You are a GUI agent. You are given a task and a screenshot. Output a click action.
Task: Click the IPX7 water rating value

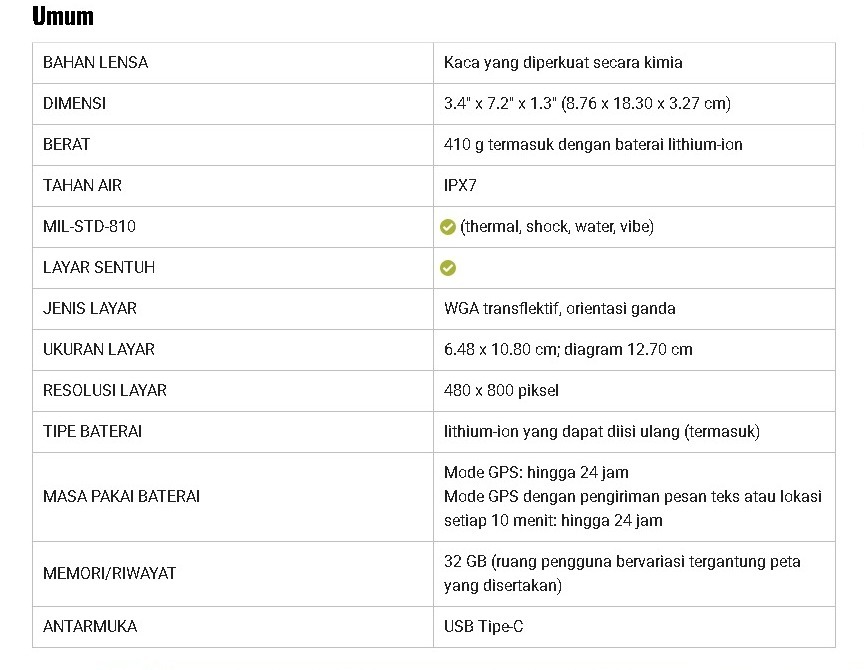(x=463, y=185)
